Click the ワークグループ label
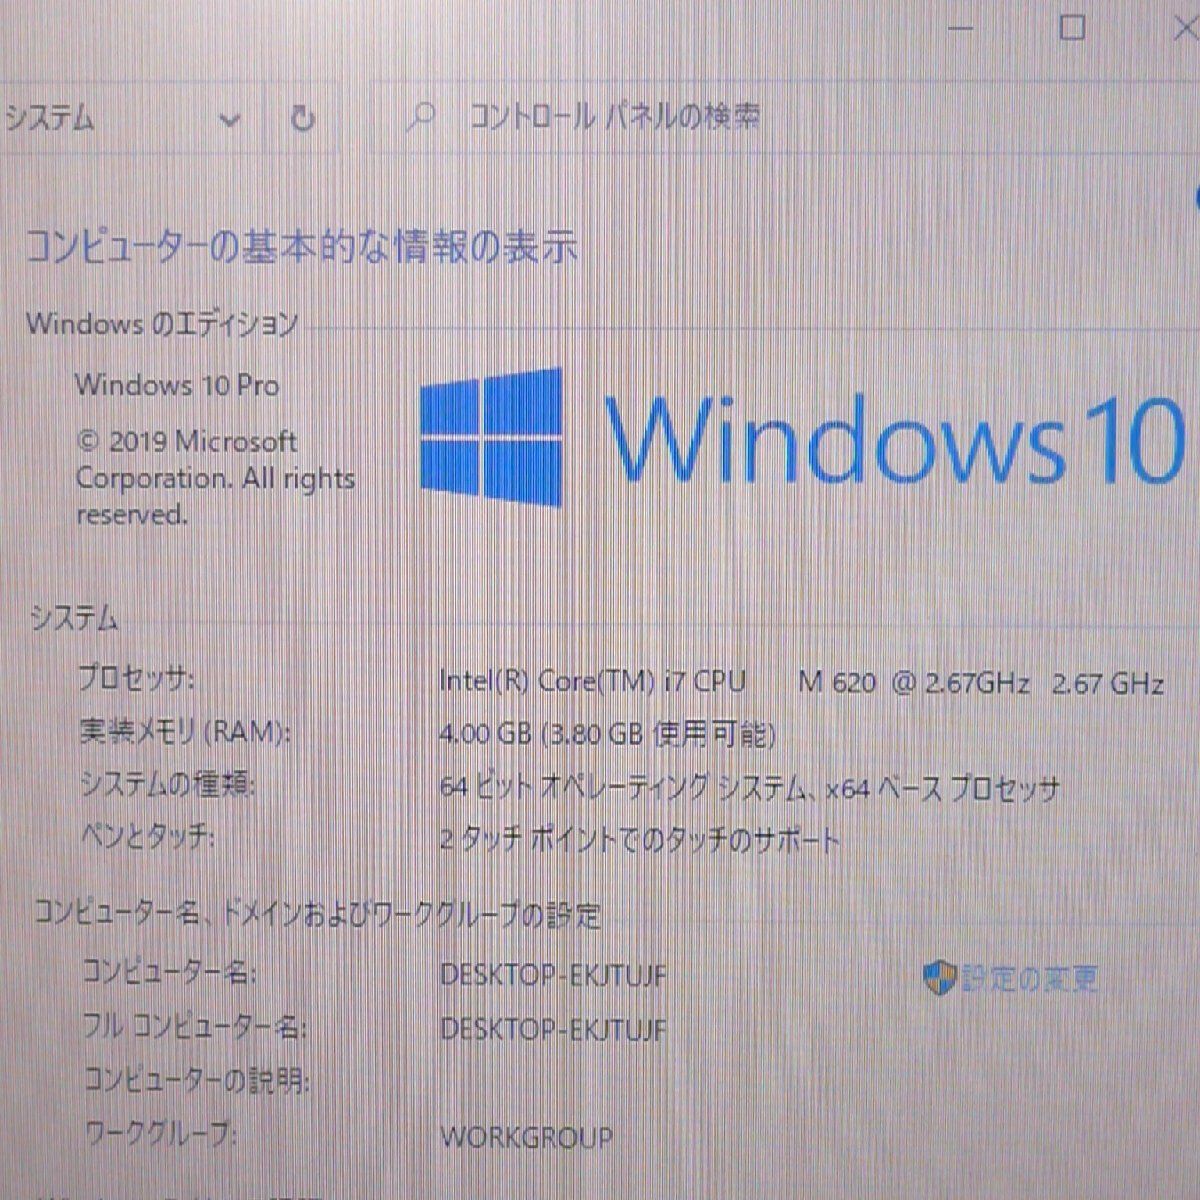Screen dimensions: 1200x1200 point(161,1134)
